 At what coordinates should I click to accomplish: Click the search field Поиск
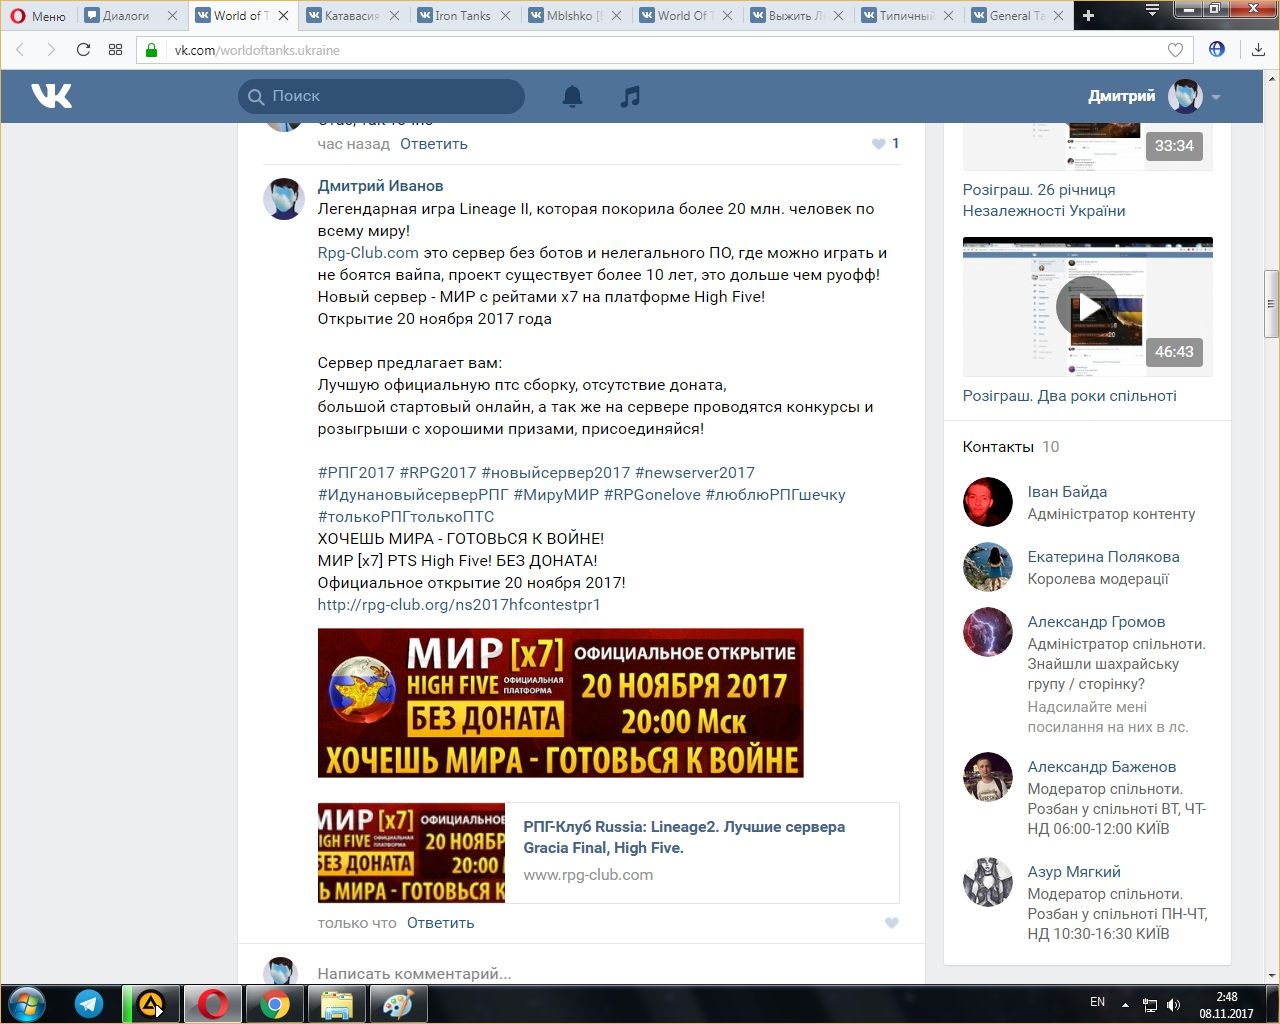tap(381, 96)
